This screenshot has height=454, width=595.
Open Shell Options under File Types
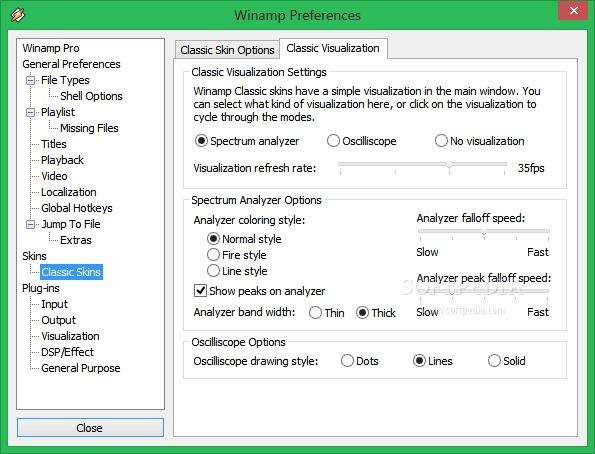[91, 96]
